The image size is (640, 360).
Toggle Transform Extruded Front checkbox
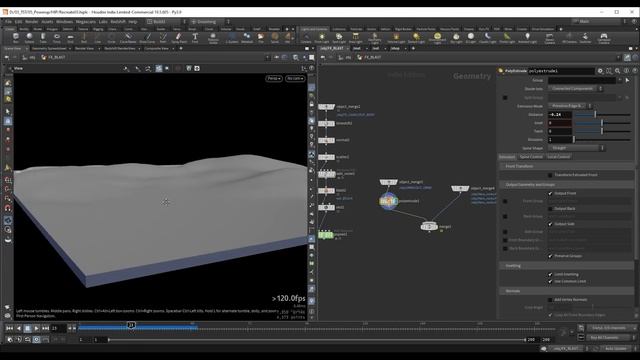[x=550, y=175]
